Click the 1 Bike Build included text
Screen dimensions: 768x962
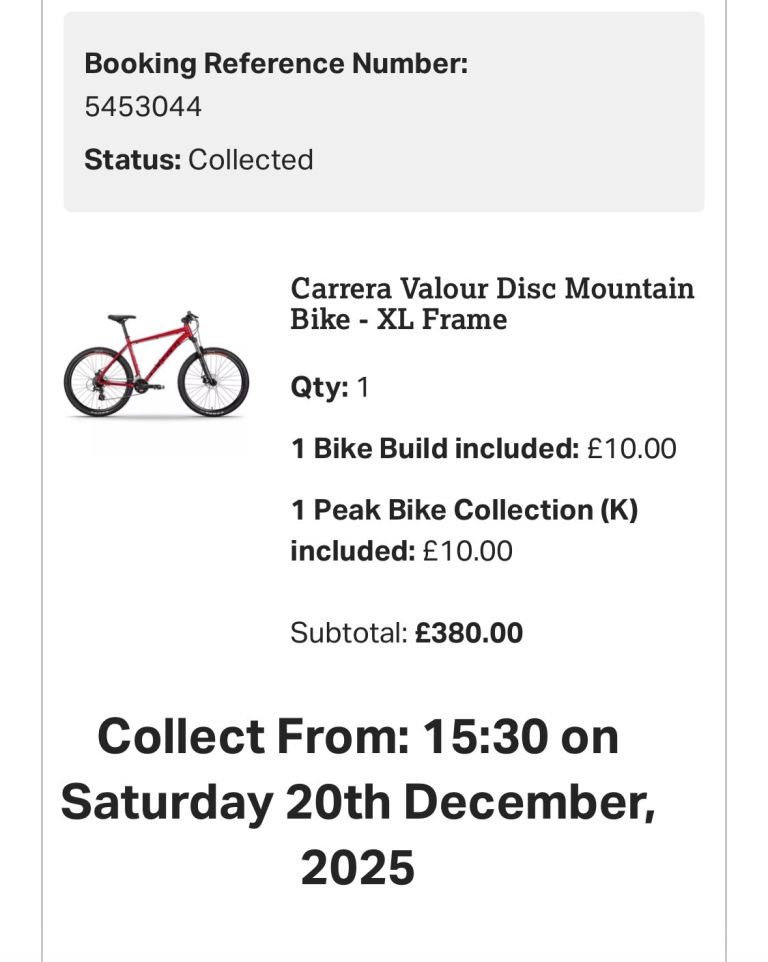[435, 449]
